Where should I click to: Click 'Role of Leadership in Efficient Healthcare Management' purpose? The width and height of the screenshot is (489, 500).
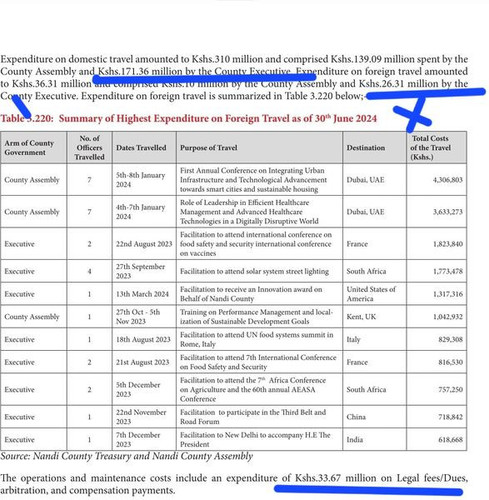coord(249,212)
